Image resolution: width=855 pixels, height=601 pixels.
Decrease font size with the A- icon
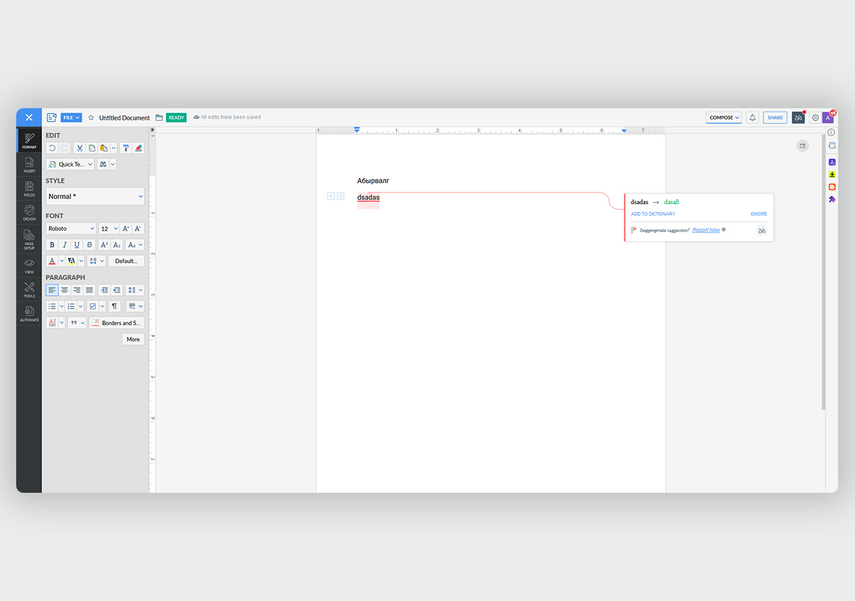[138, 229]
